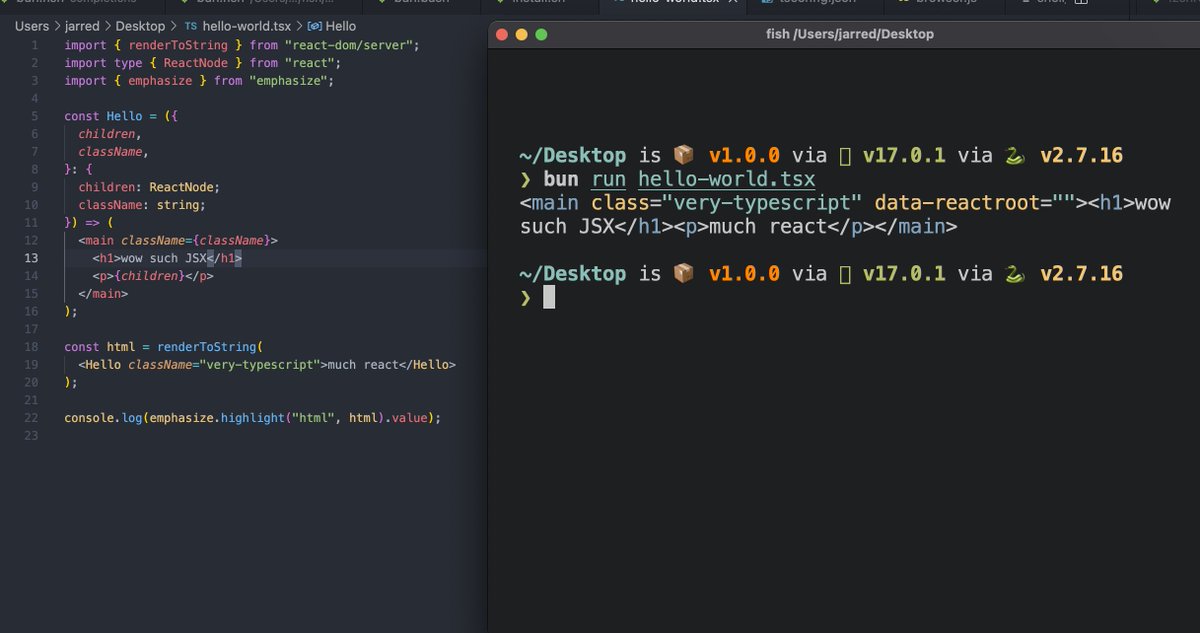Click 'console' on line 22
This screenshot has height=633, width=1200.
[x=89, y=418]
